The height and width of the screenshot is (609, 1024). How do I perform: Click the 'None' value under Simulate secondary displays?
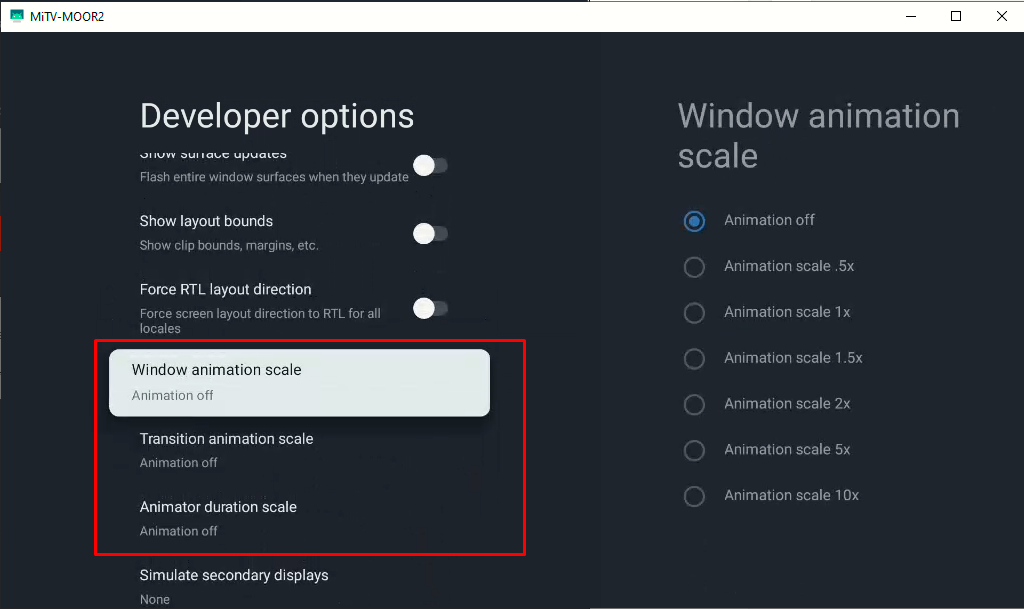click(x=155, y=599)
